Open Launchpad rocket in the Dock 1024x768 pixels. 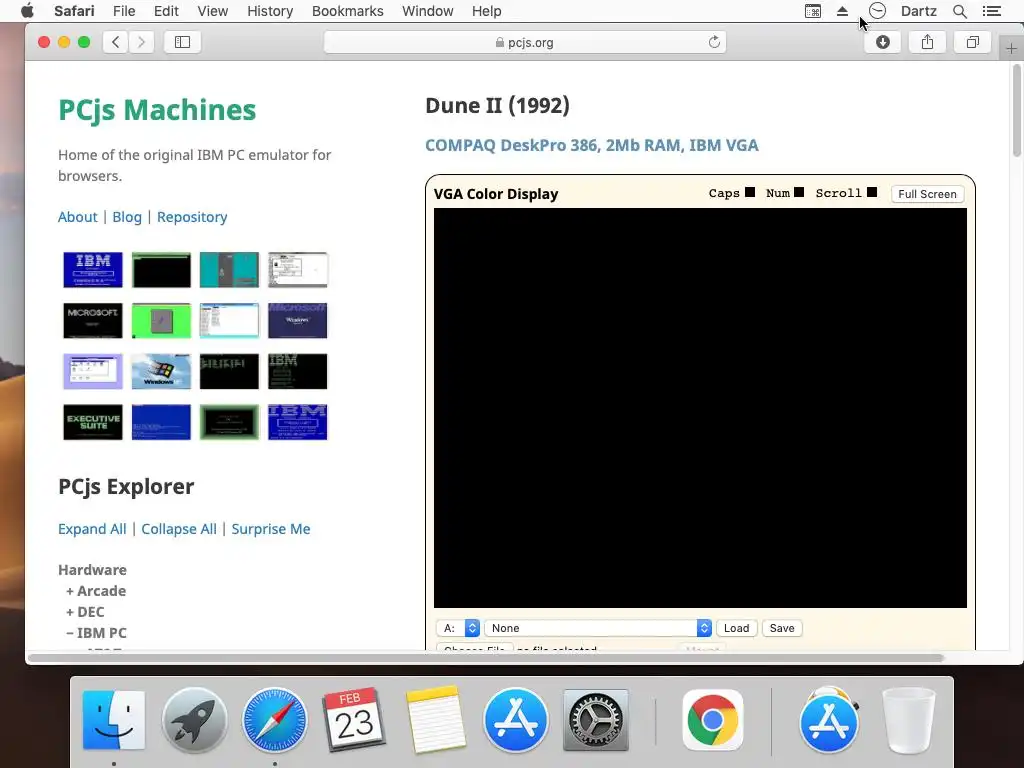[x=194, y=720]
